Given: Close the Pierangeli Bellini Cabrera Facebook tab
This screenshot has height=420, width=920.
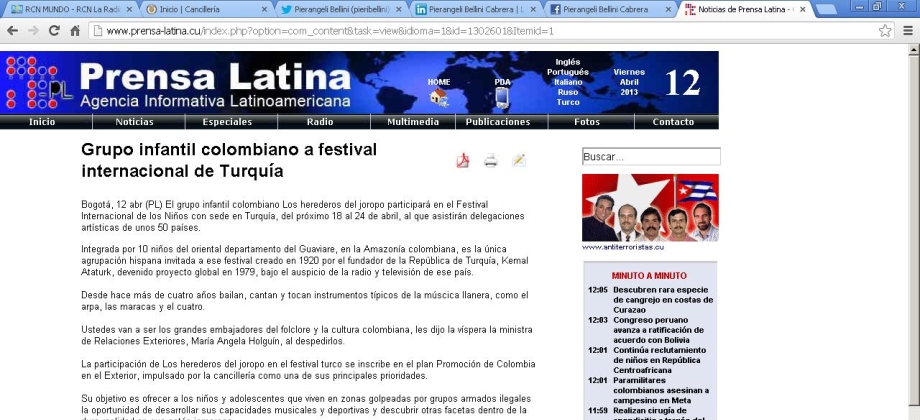Looking at the screenshot, I should (668, 9).
